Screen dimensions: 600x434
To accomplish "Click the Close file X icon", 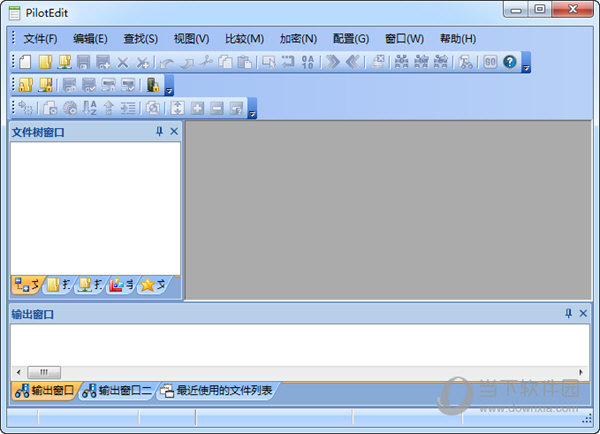I will point(122,62).
